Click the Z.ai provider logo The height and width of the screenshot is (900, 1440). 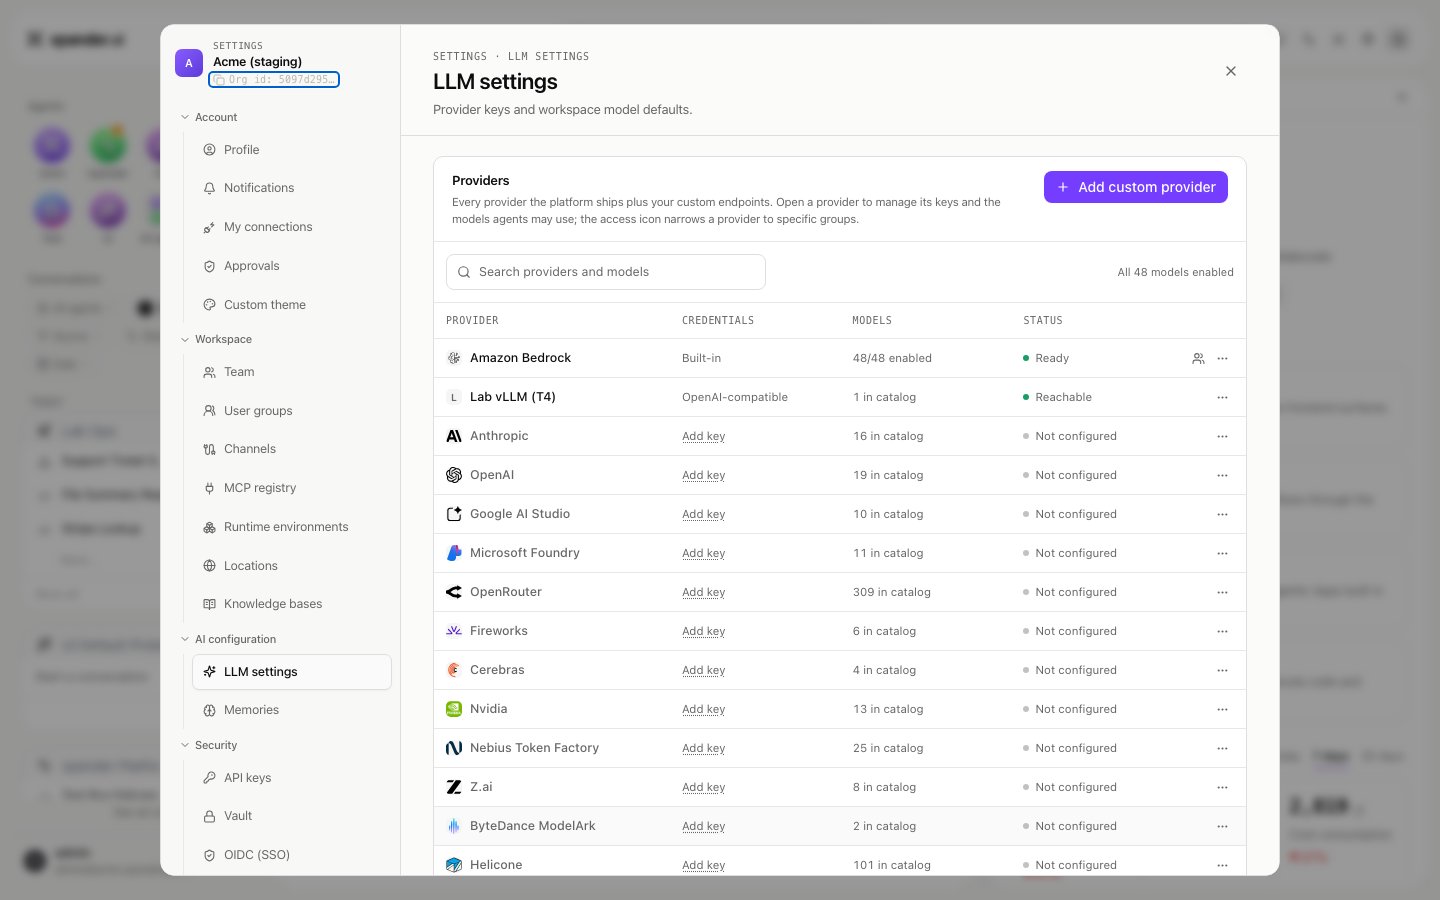point(454,787)
